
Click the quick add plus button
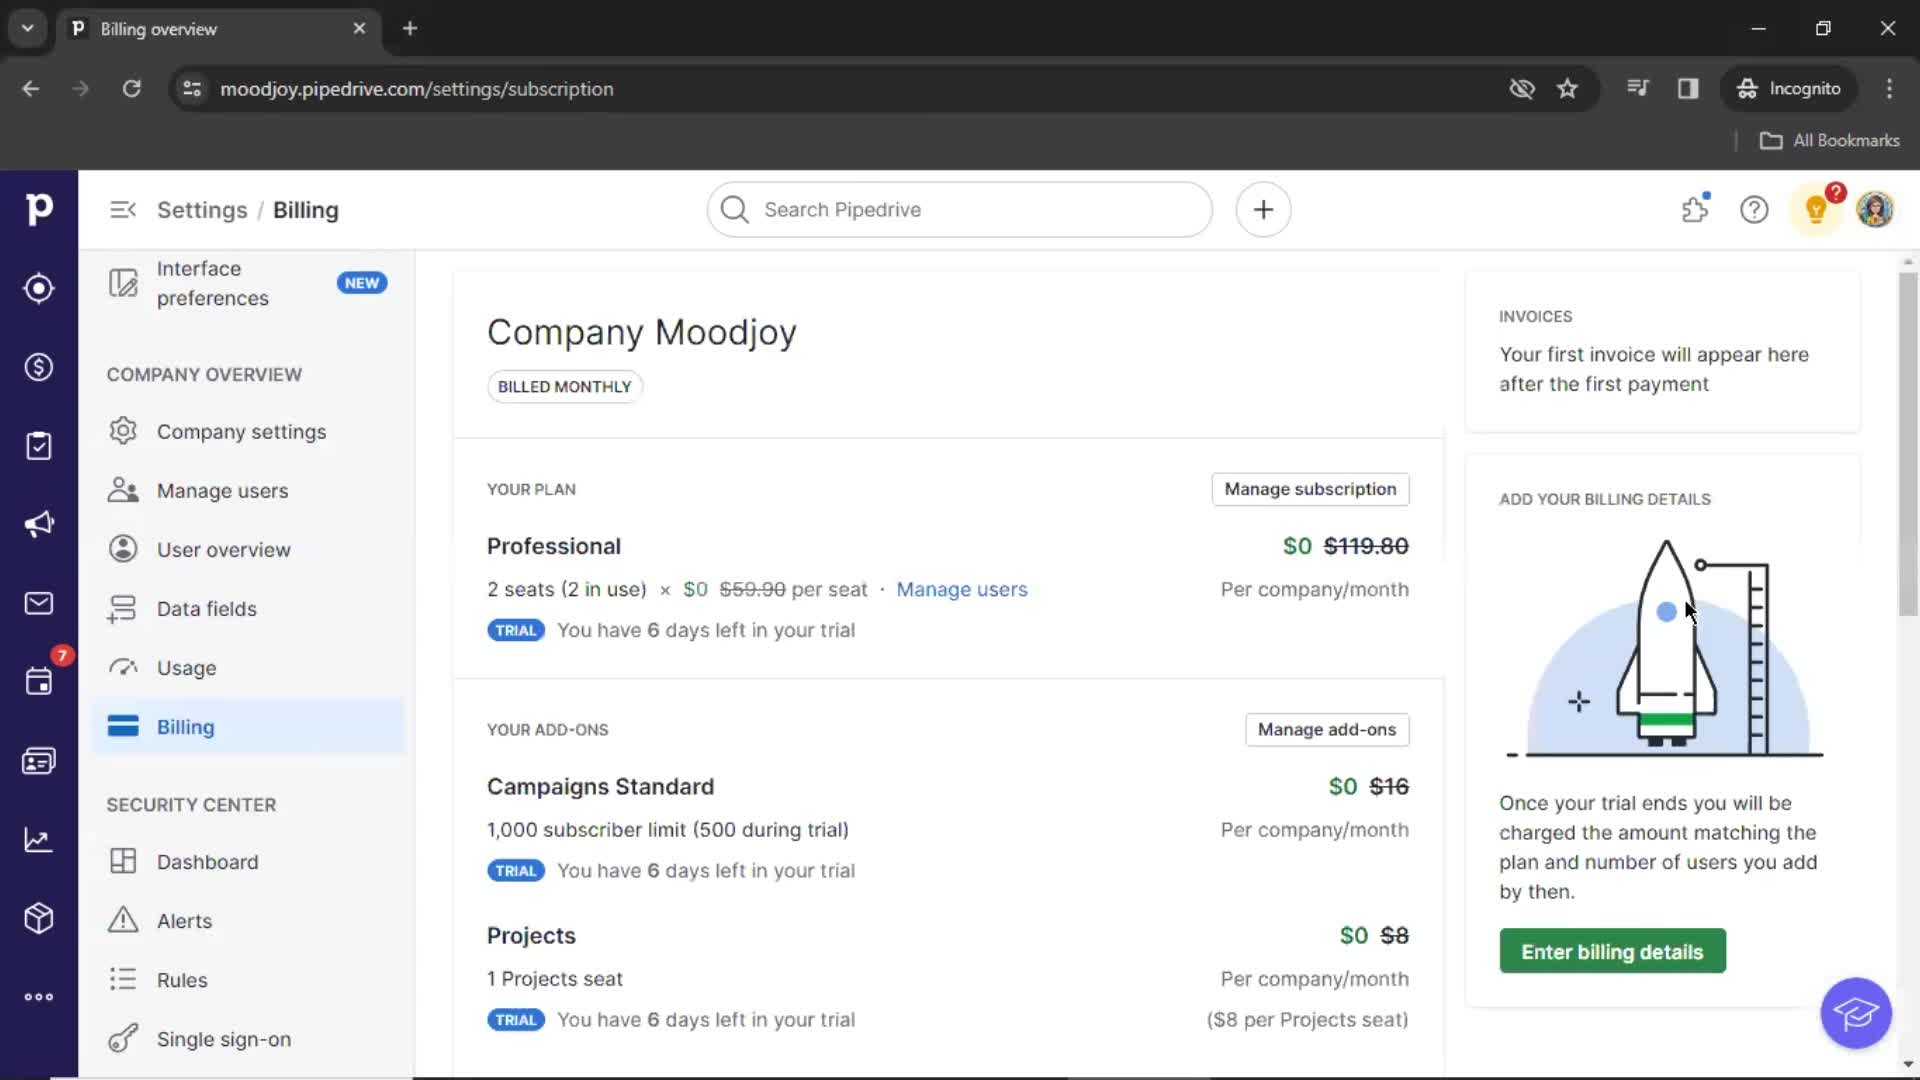[x=1263, y=210]
